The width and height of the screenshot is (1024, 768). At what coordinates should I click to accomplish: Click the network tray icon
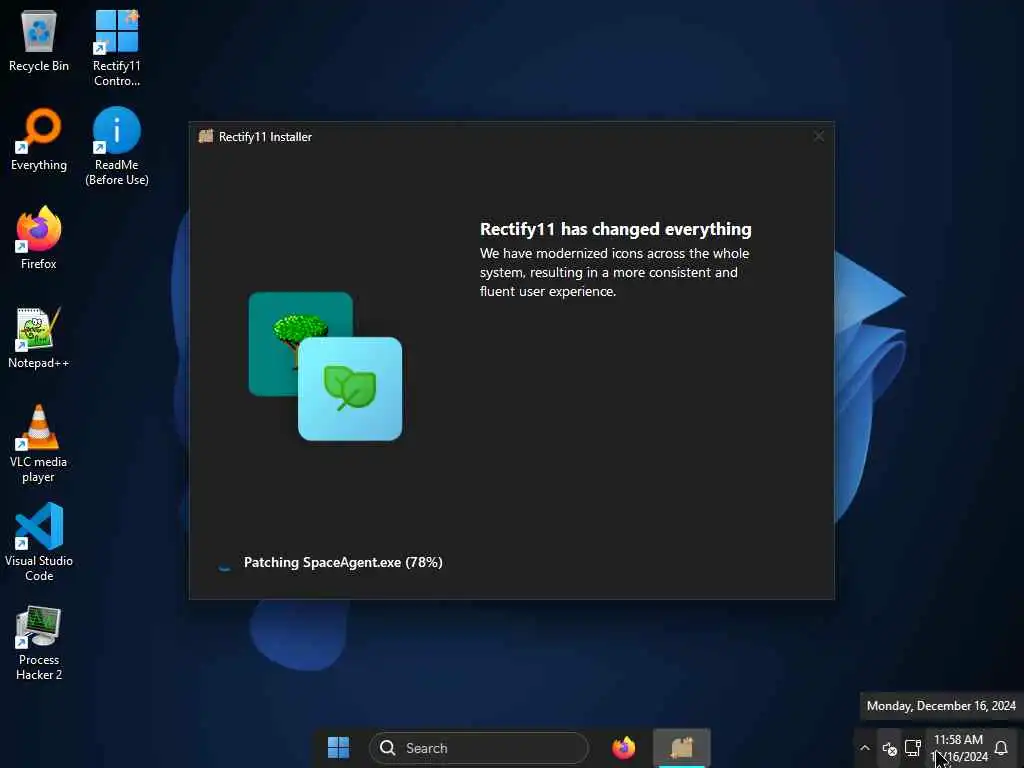(913, 748)
